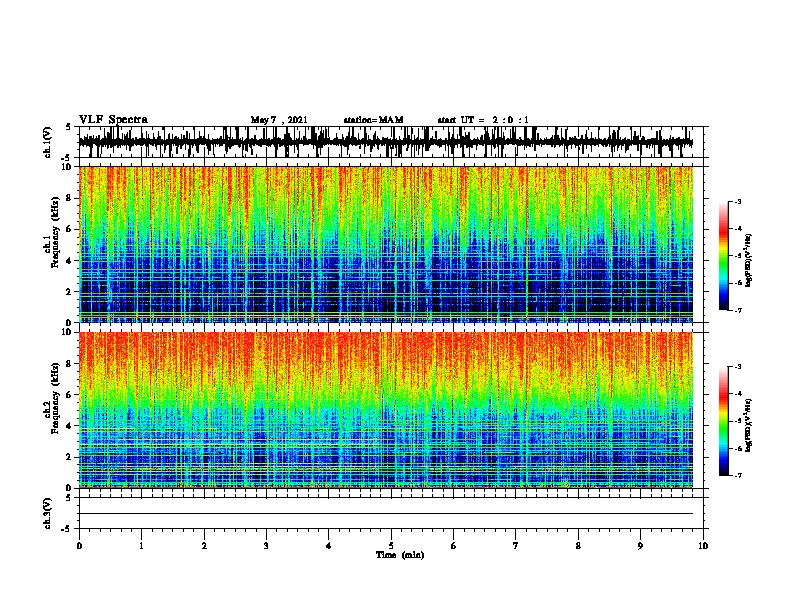792x612 pixels.
Task: Click the "ch.1 Frequency (kHz)" axis label
Action: point(51,232)
